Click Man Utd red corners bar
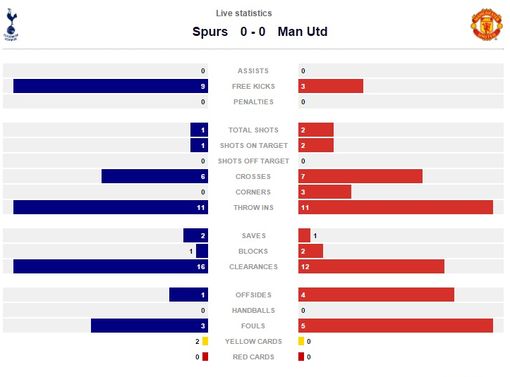510x377 pixels. pos(325,192)
